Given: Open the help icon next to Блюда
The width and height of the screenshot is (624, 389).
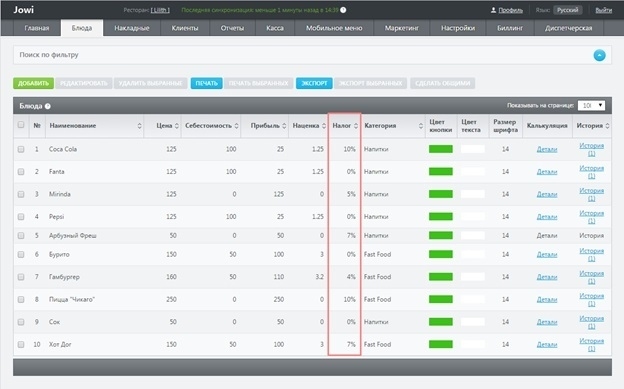Looking at the screenshot, I should [x=48, y=106].
